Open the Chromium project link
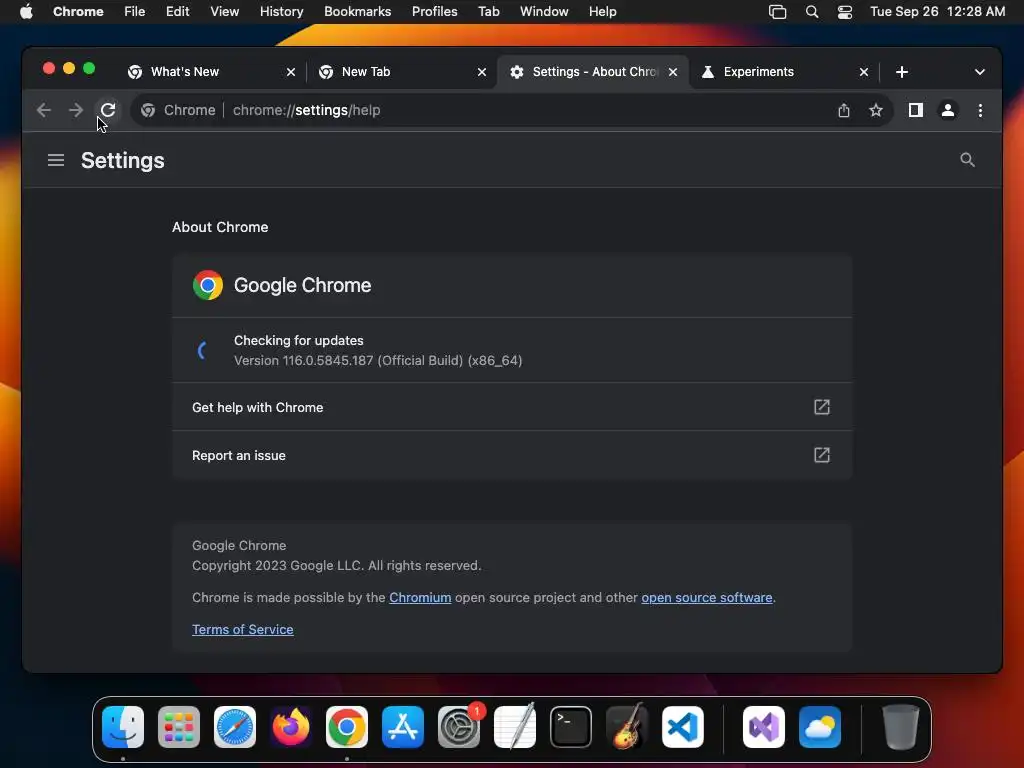Image resolution: width=1024 pixels, height=768 pixels. click(x=420, y=598)
